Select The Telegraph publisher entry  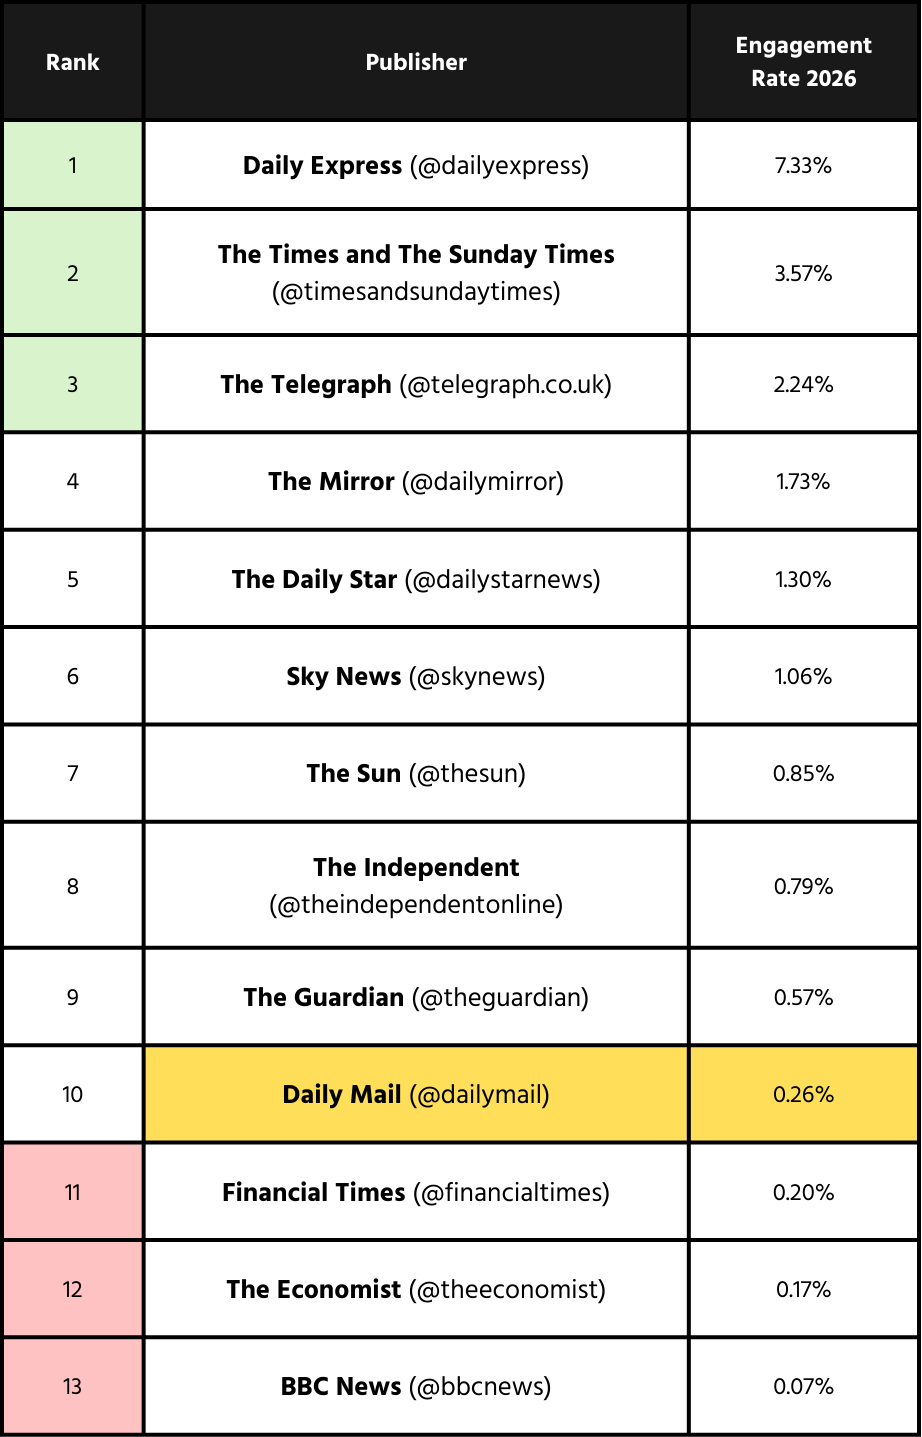[416, 384]
